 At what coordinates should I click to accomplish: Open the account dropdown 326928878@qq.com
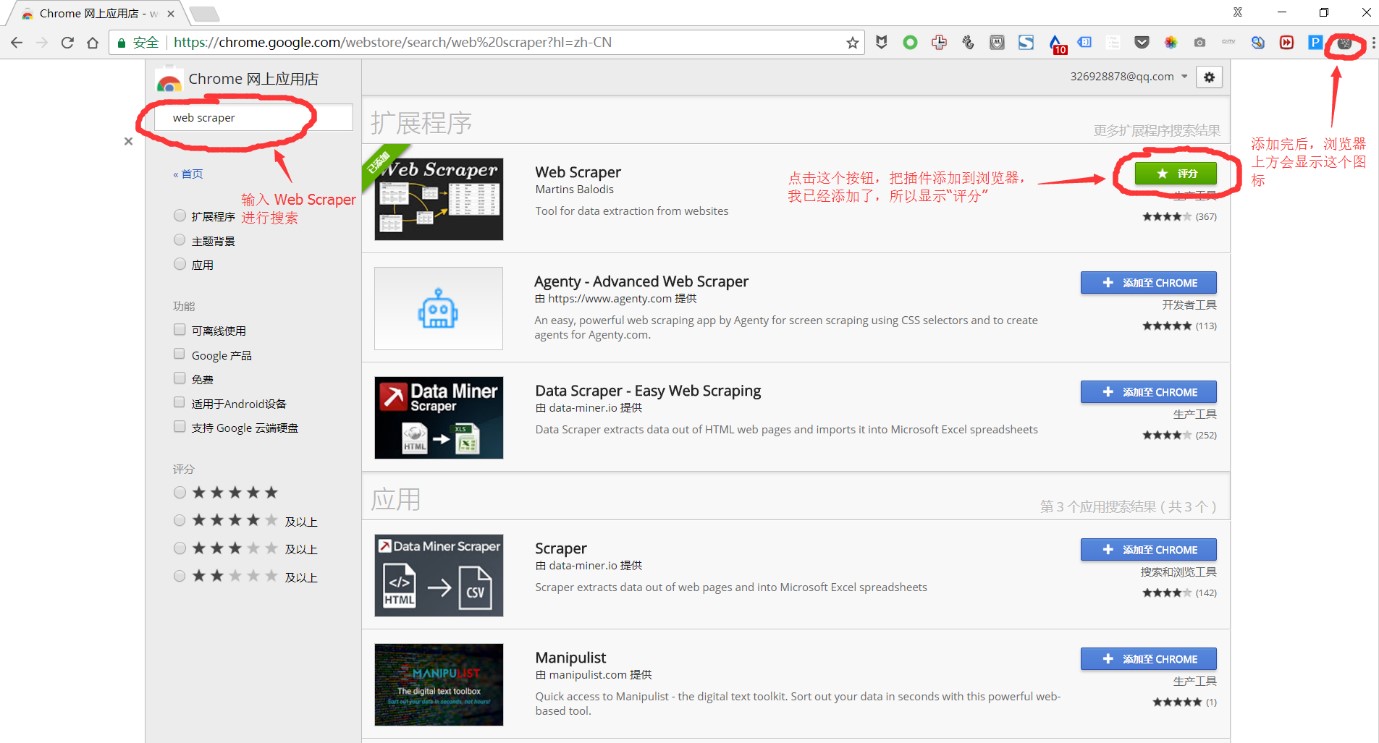pyautogui.click(x=1129, y=77)
